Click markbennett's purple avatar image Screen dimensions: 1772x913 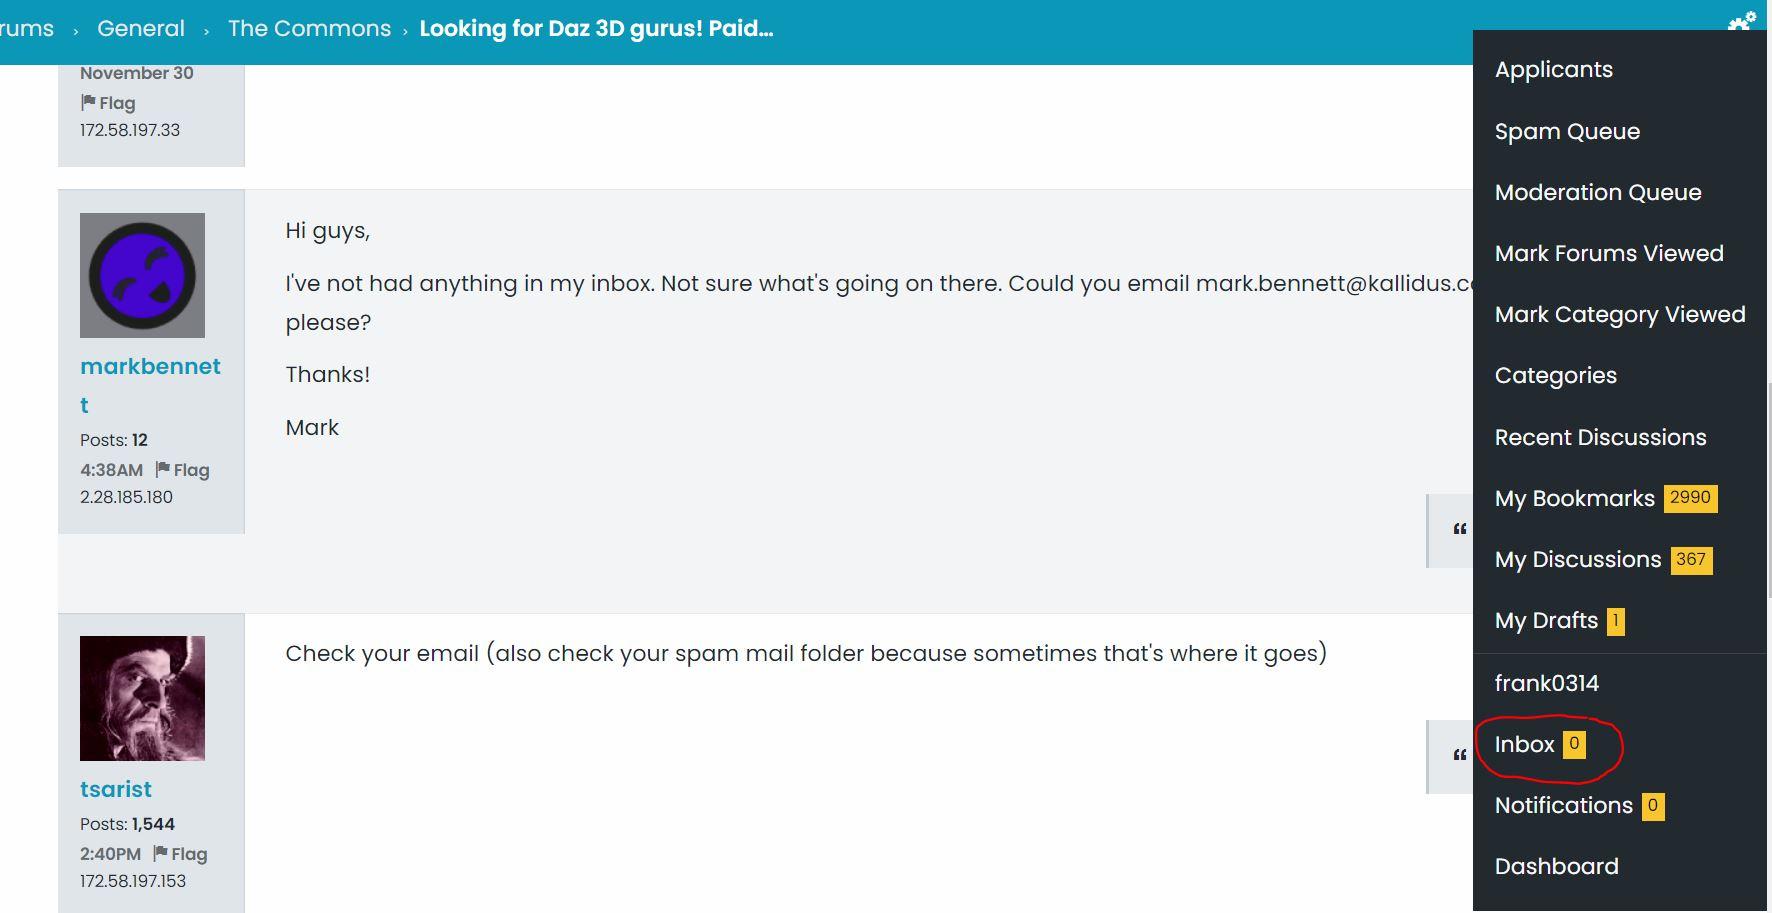coord(142,275)
